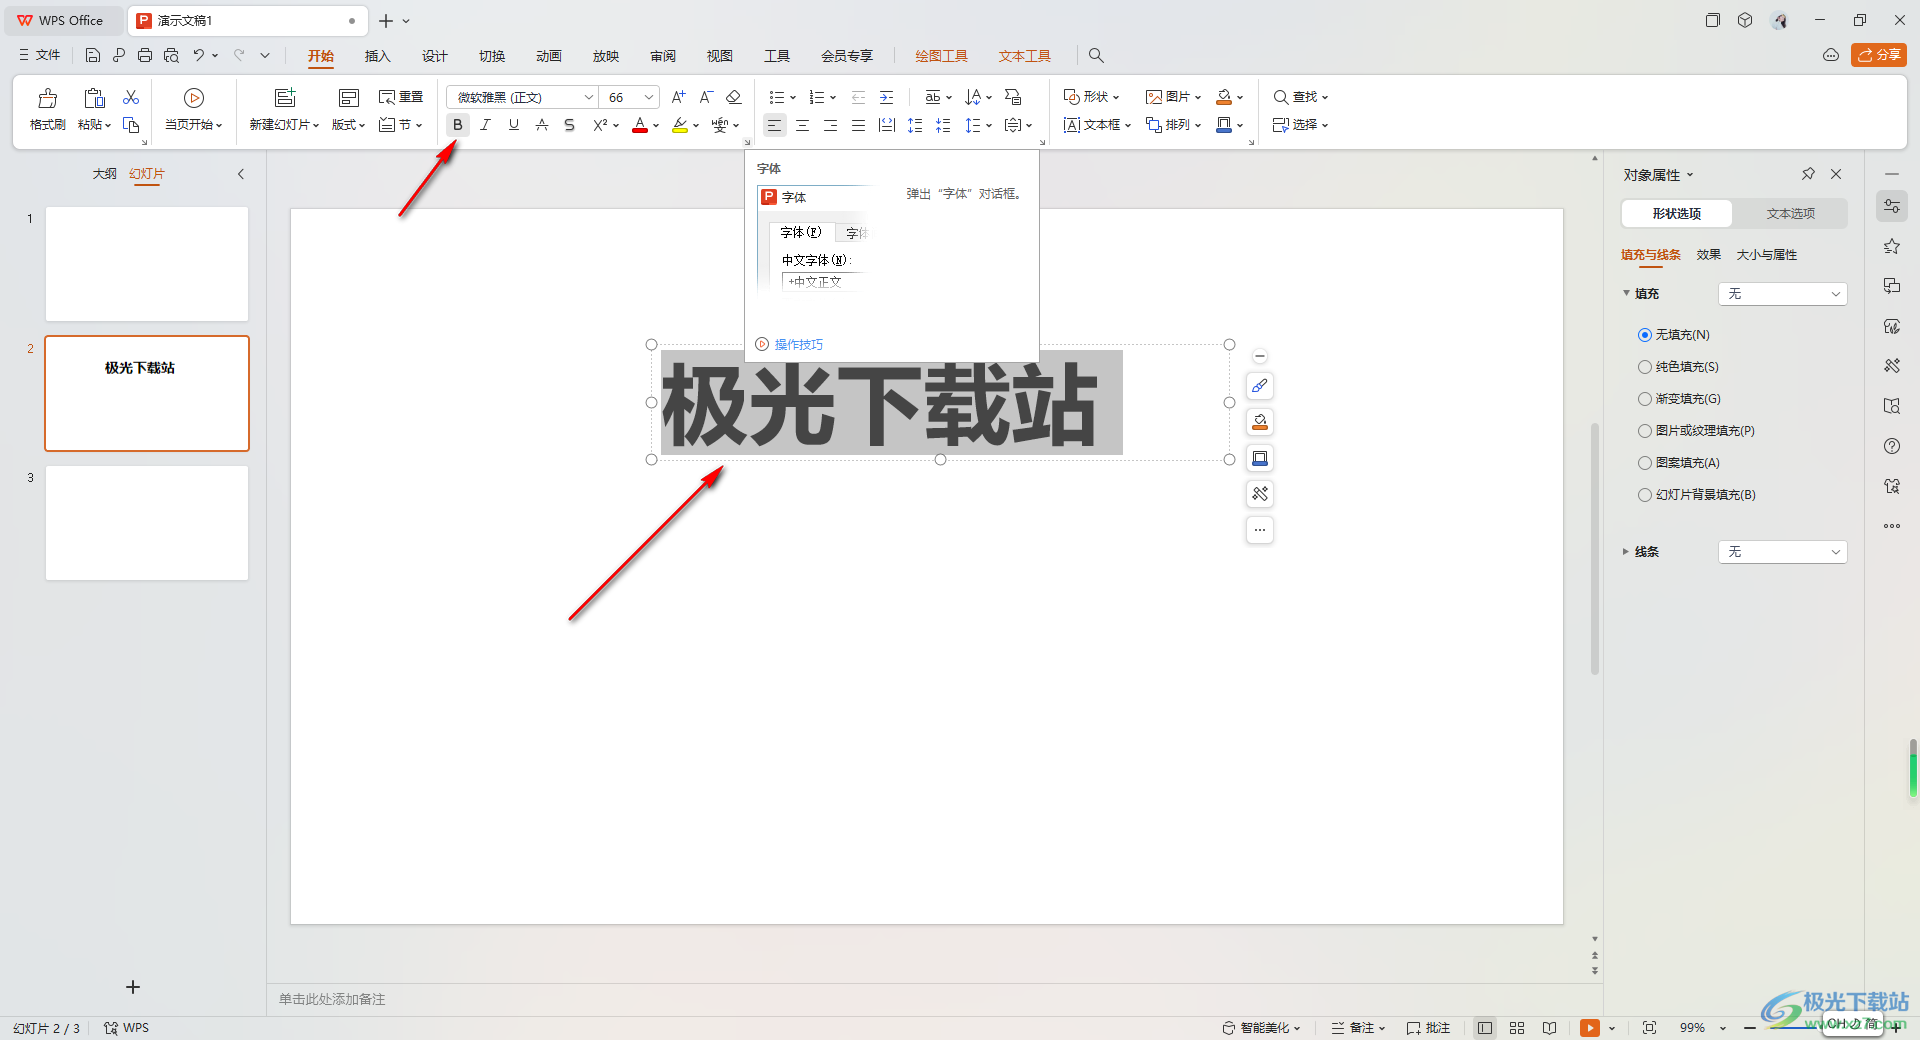
Task: Open Size and Properties sub-tab
Action: tap(1766, 255)
